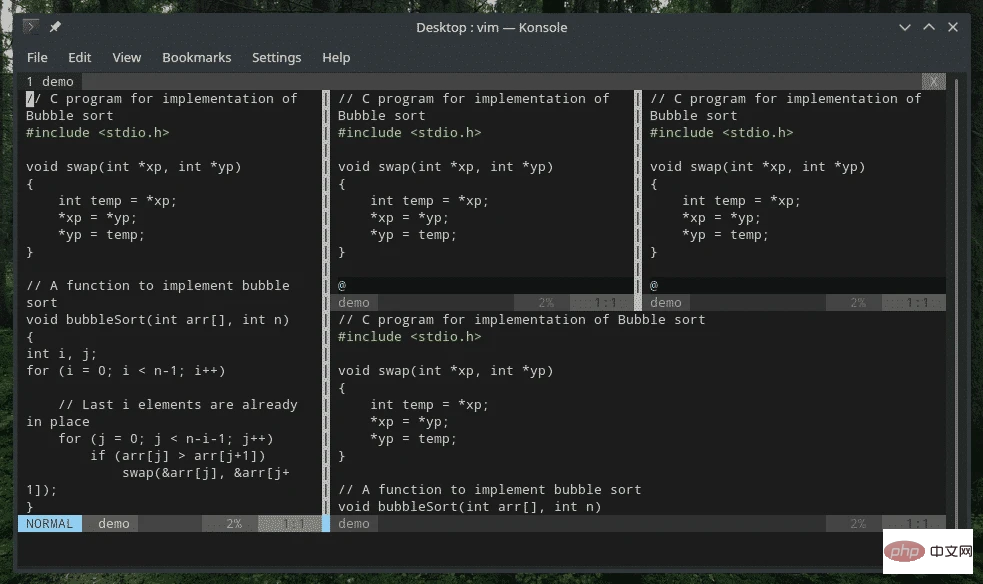Image resolution: width=983 pixels, height=584 pixels.
Task: Open the Bookmarks menu
Action: (x=196, y=57)
